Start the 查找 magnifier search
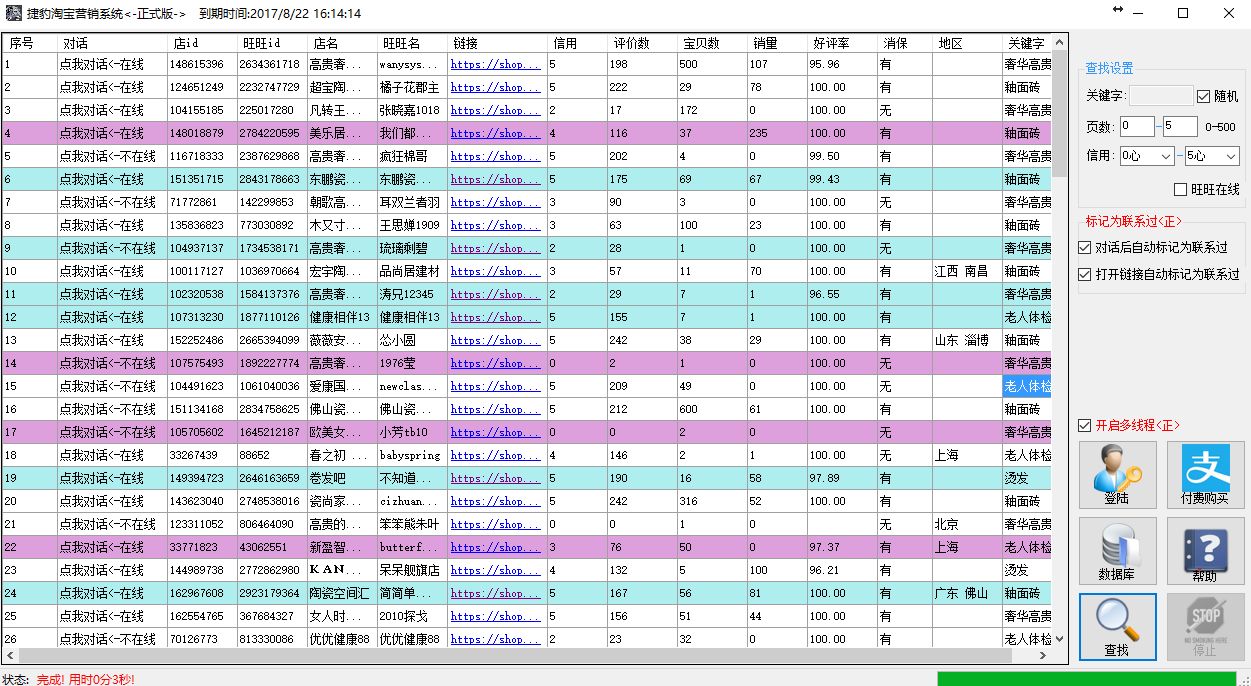 [1117, 627]
